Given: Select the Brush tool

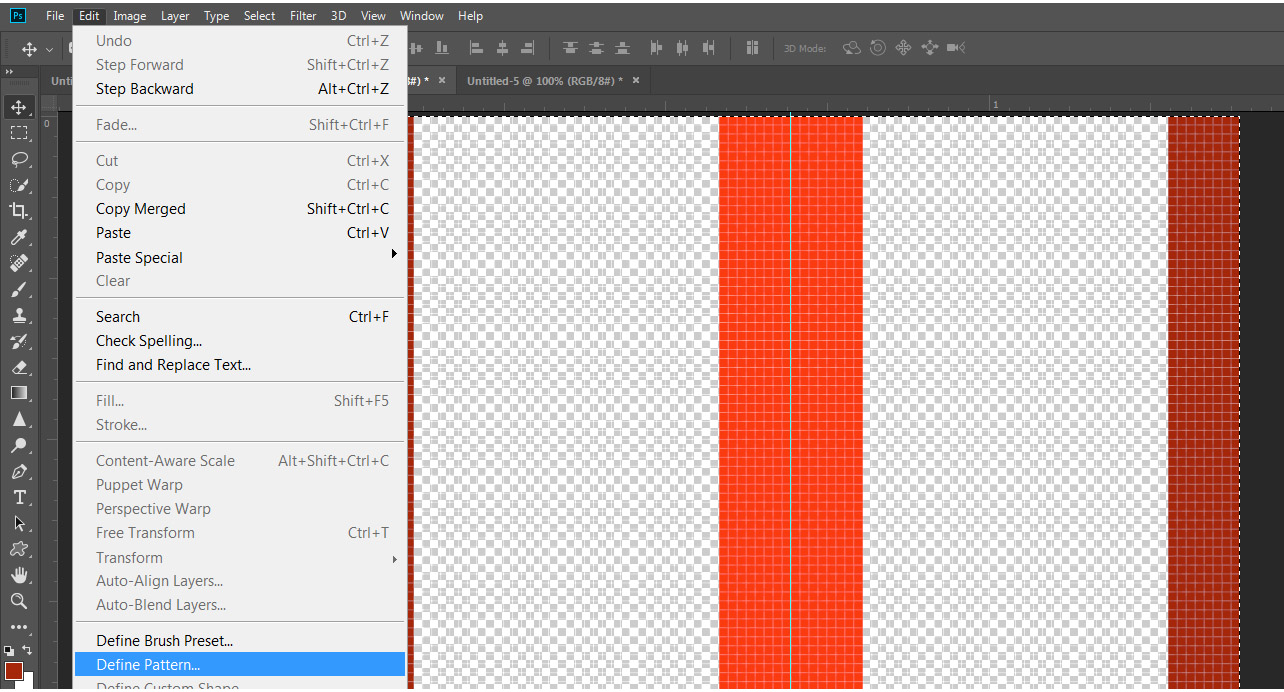Looking at the screenshot, I should (x=19, y=289).
